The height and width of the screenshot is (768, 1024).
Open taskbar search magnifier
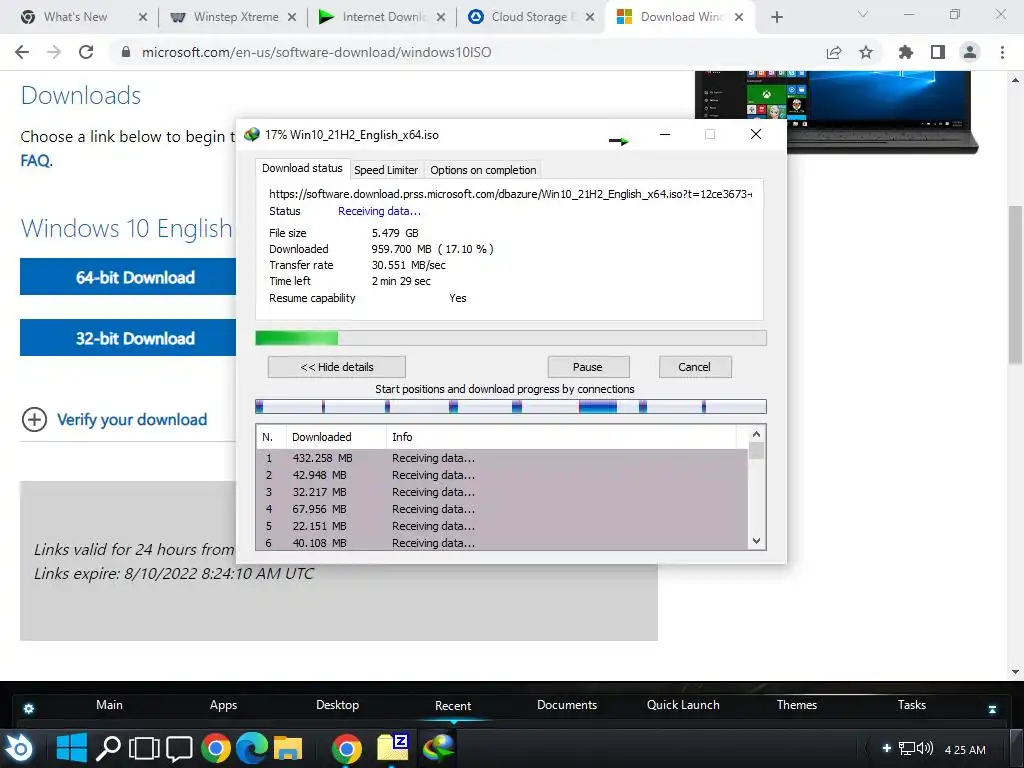tap(108, 748)
